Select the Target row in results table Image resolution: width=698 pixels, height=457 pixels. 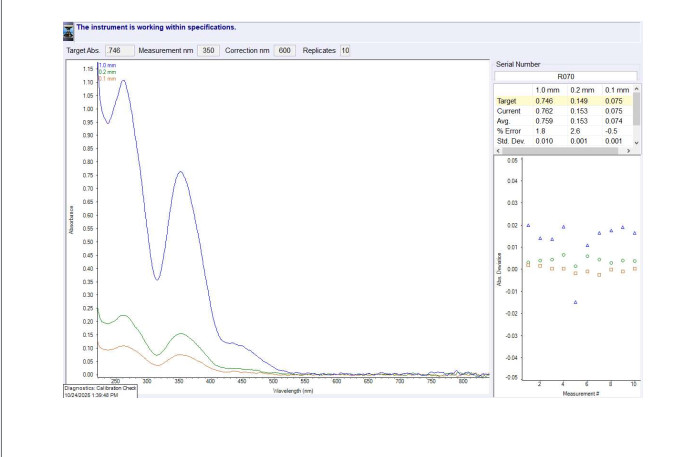pos(507,101)
